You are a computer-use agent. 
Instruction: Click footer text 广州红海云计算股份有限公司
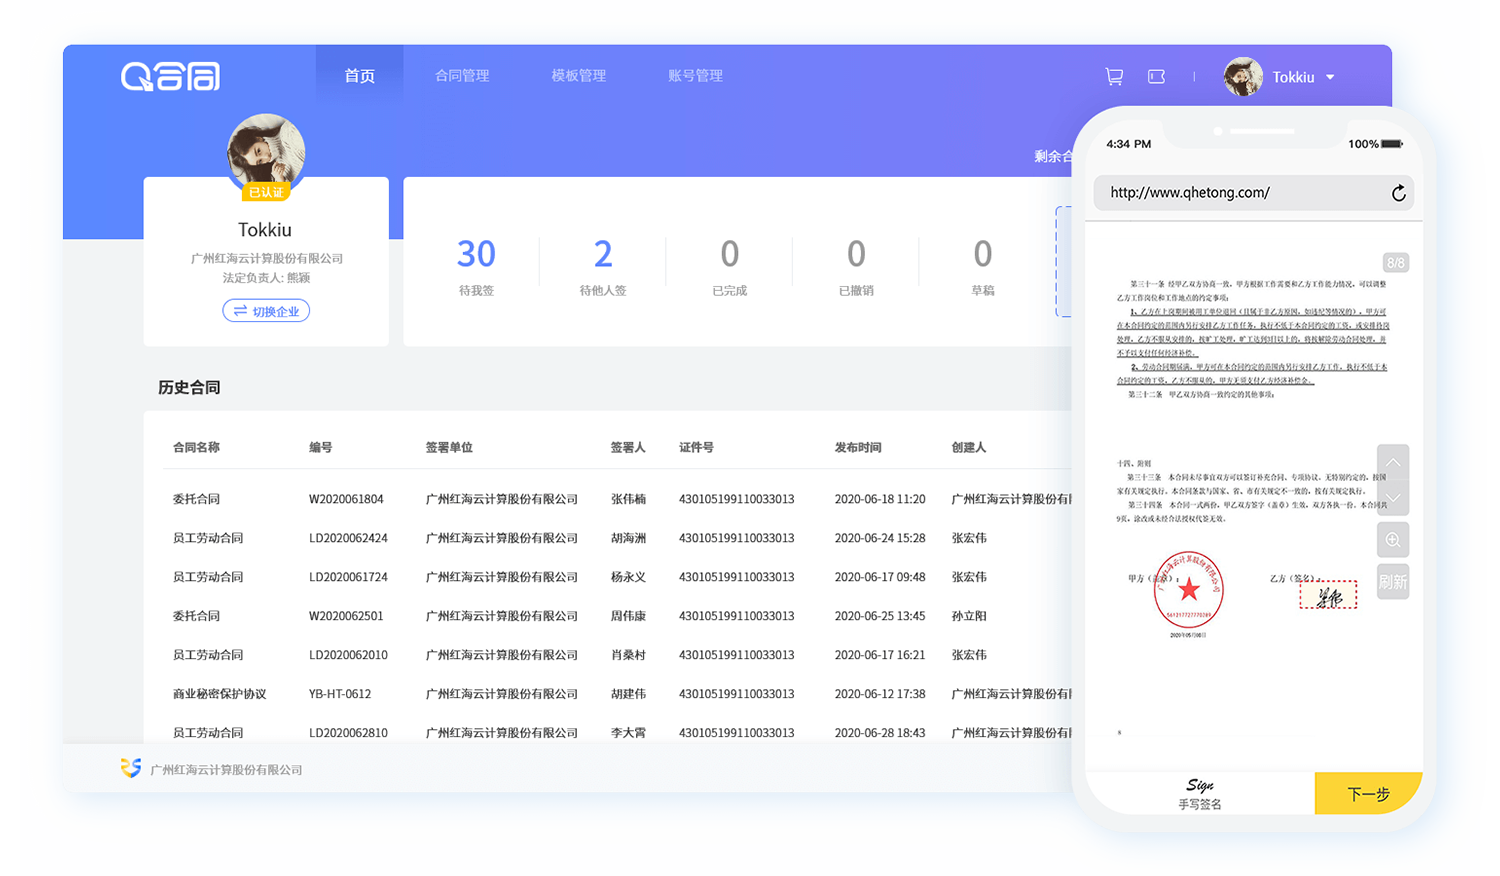(x=226, y=770)
